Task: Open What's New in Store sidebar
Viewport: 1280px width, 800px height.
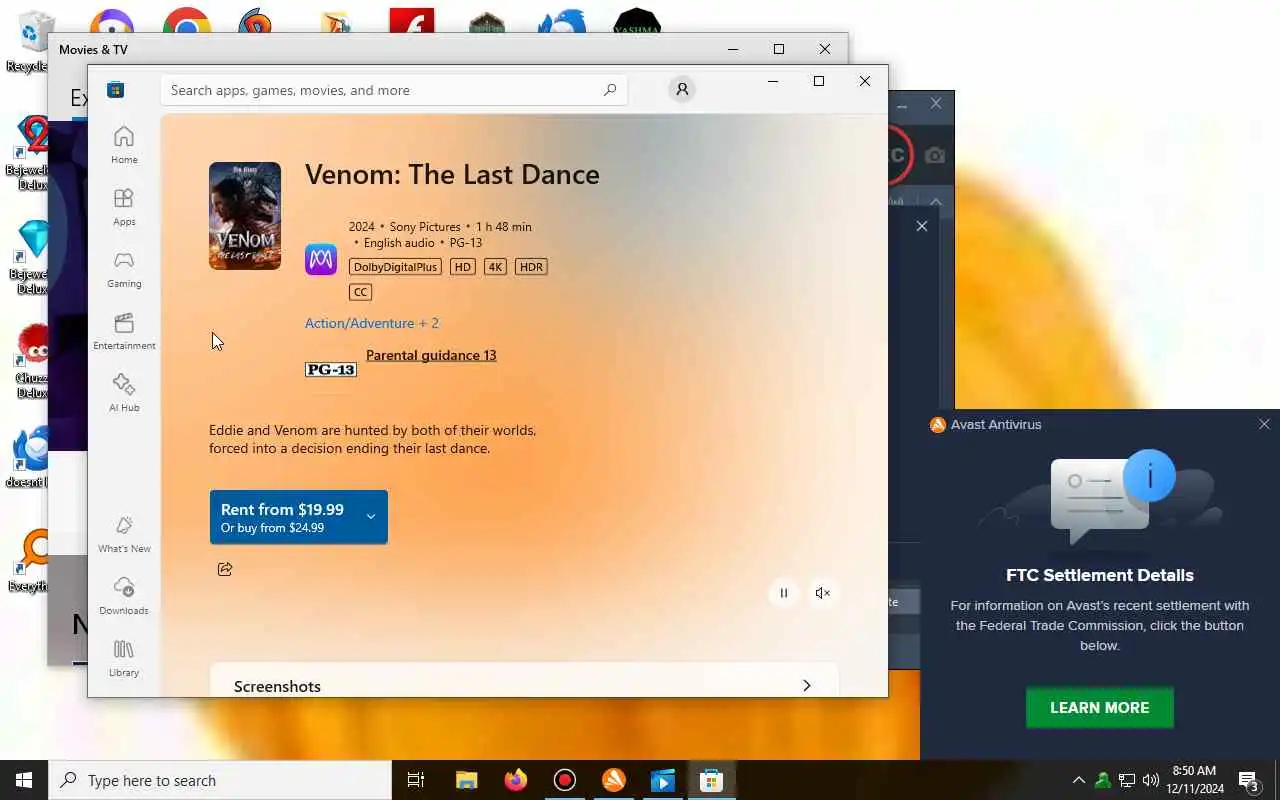Action: pyautogui.click(x=124, y=534)
